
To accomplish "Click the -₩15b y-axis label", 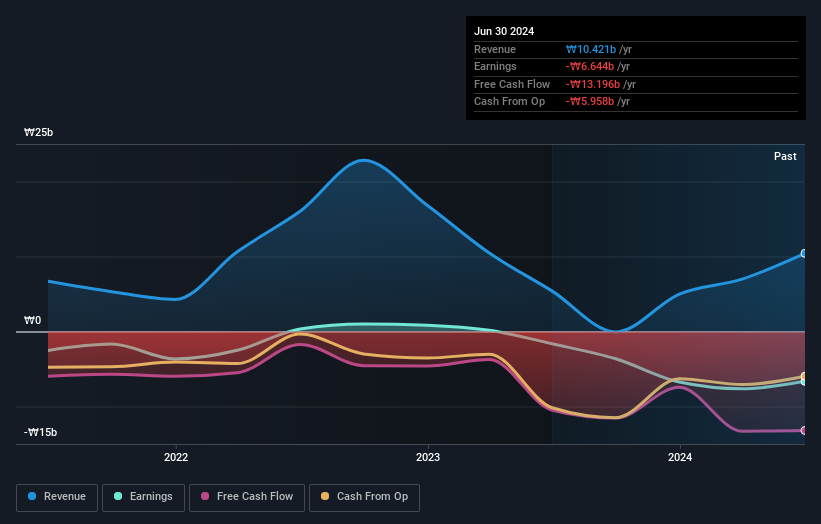I will (x=40, y=432).
